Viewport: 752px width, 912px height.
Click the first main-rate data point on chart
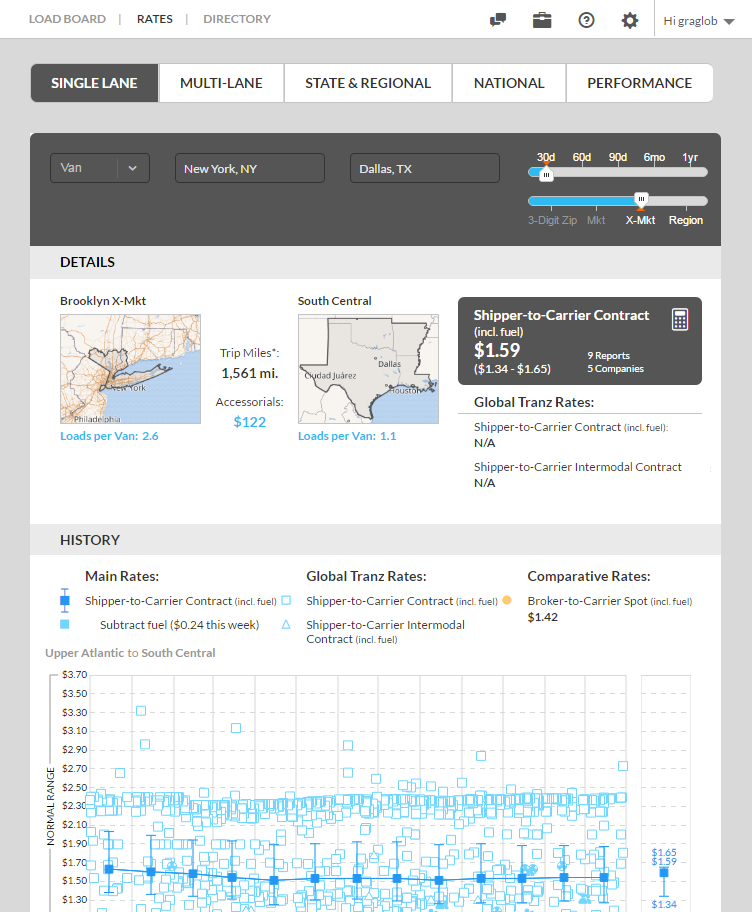click(x=109, y=869)
